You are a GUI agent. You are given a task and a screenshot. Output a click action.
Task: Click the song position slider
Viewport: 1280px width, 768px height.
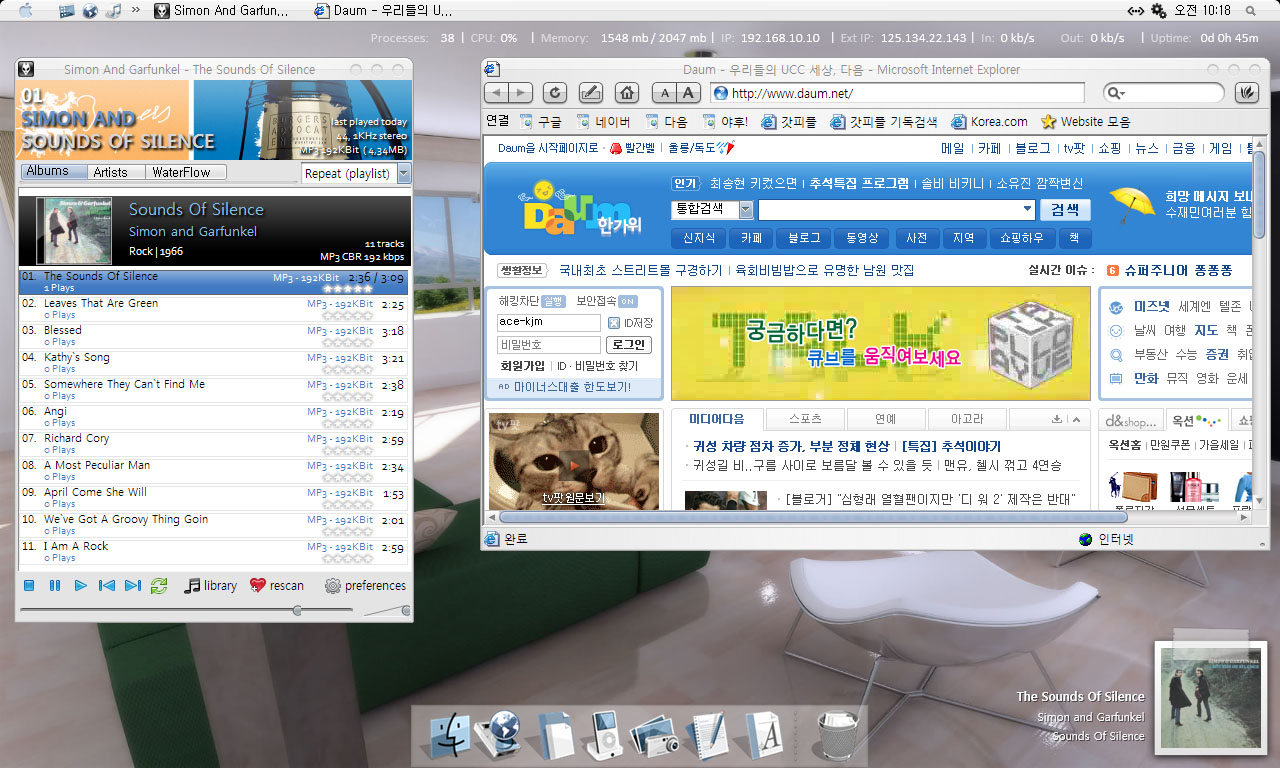(186, 610)
